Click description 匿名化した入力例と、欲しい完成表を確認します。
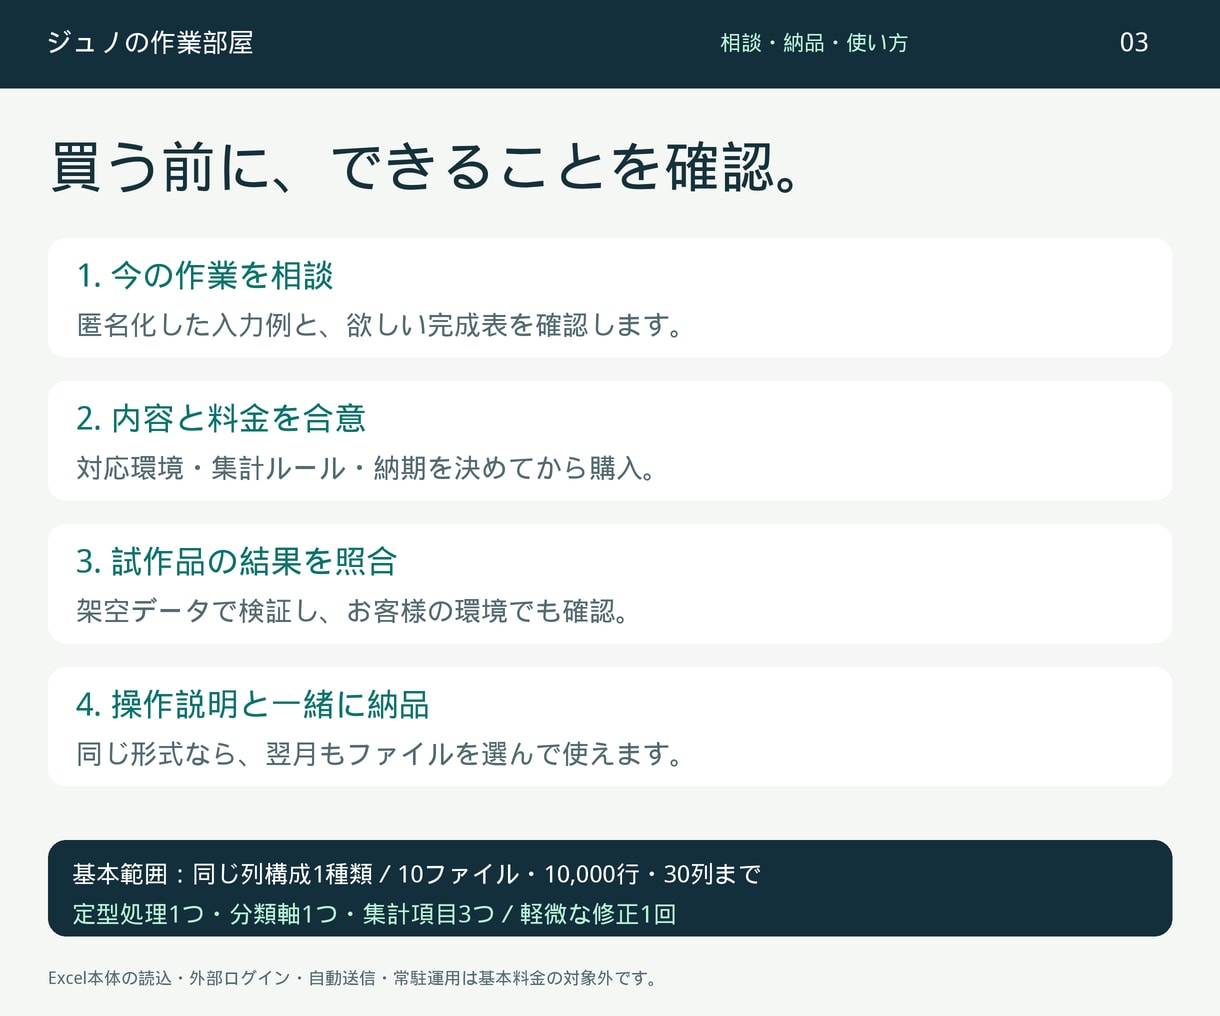Image resolution: width=1220 pixels, height=1016 pixels. click(380, 325)
